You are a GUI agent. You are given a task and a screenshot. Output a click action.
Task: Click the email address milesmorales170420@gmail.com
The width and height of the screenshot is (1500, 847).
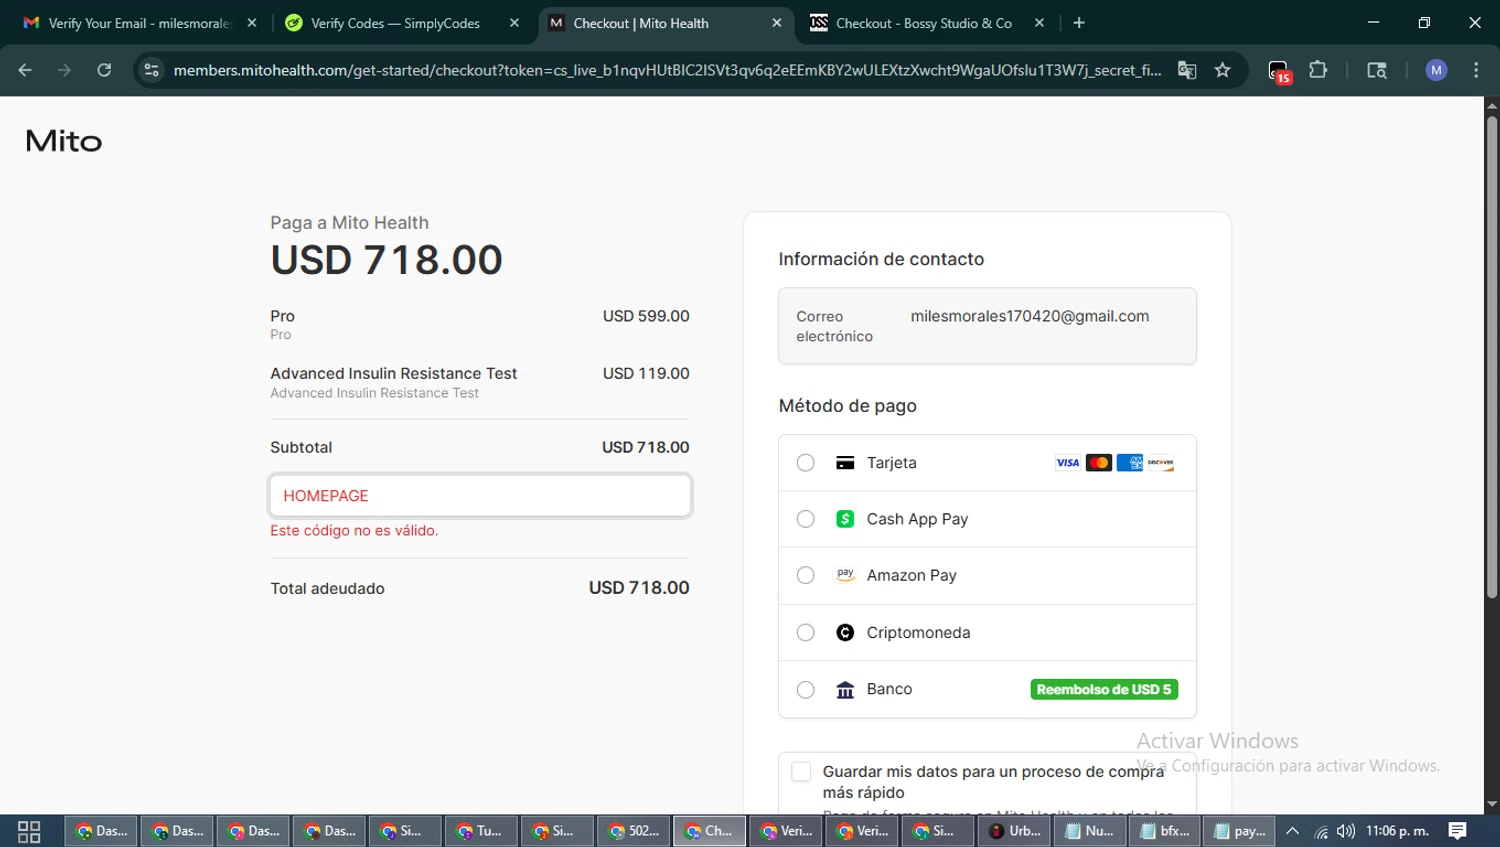click(x=1030, y=316)
